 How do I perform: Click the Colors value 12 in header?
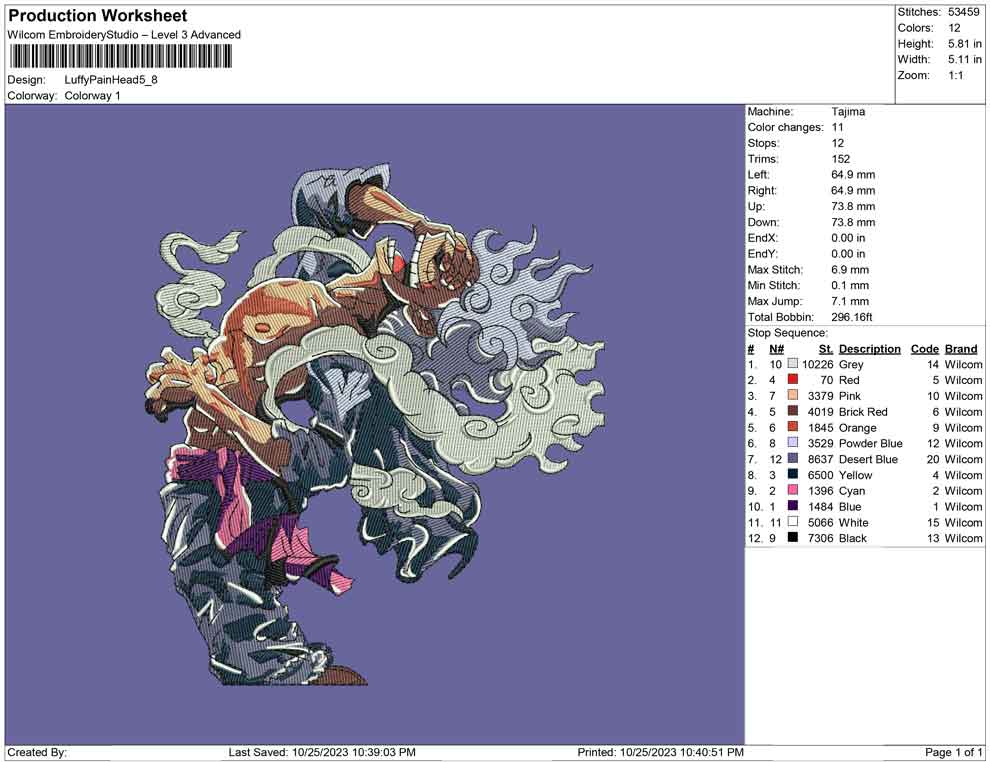(954, 28)
